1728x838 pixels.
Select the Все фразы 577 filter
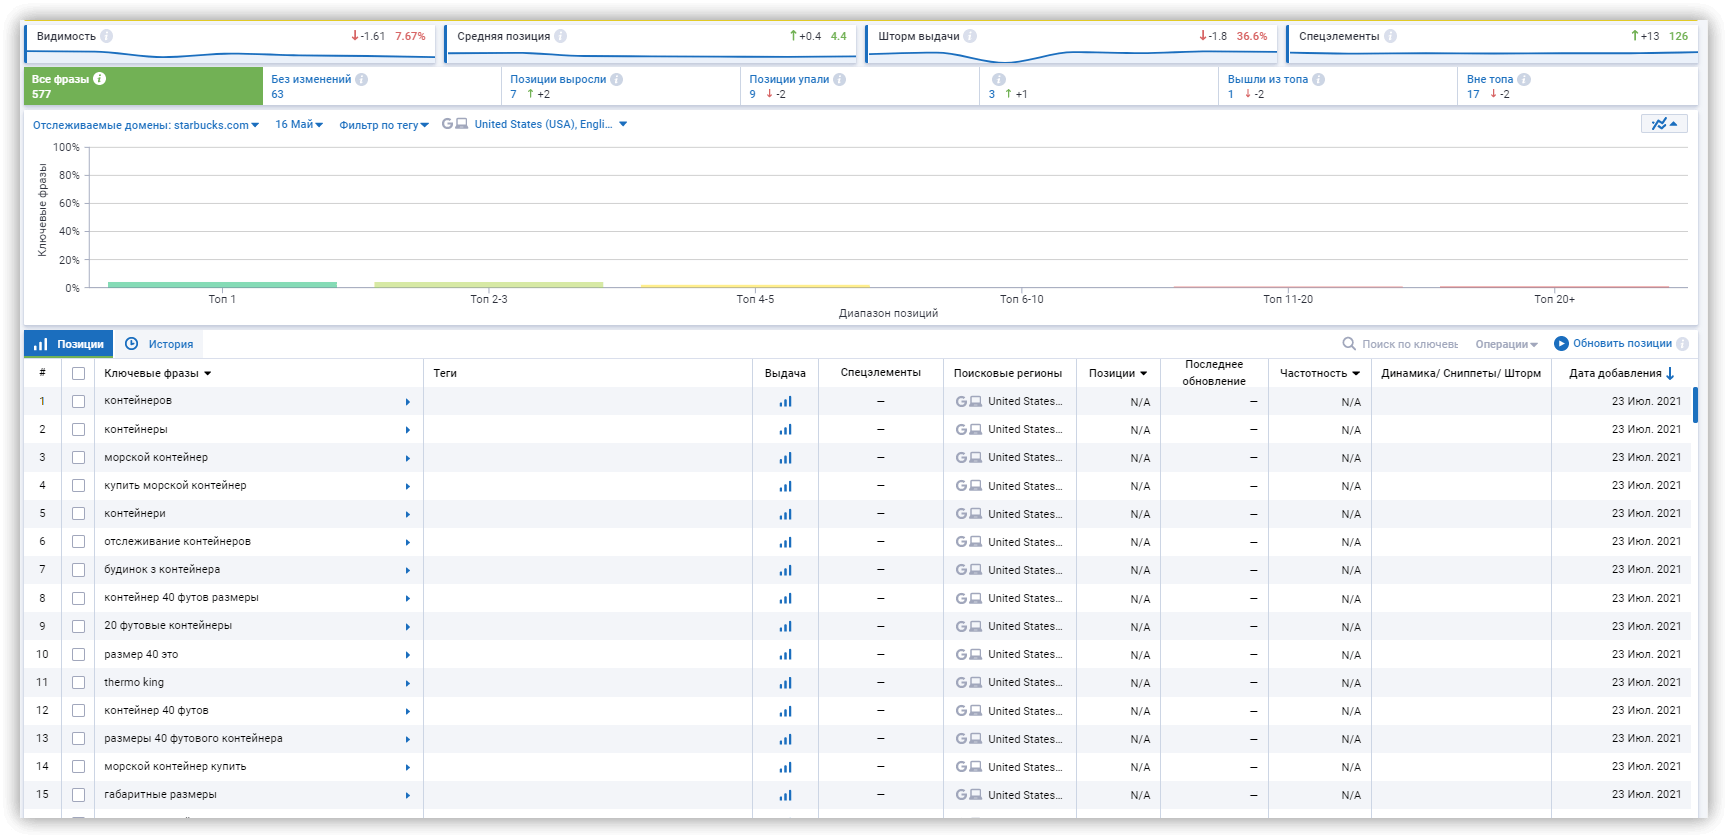click(x=143, y=86)
